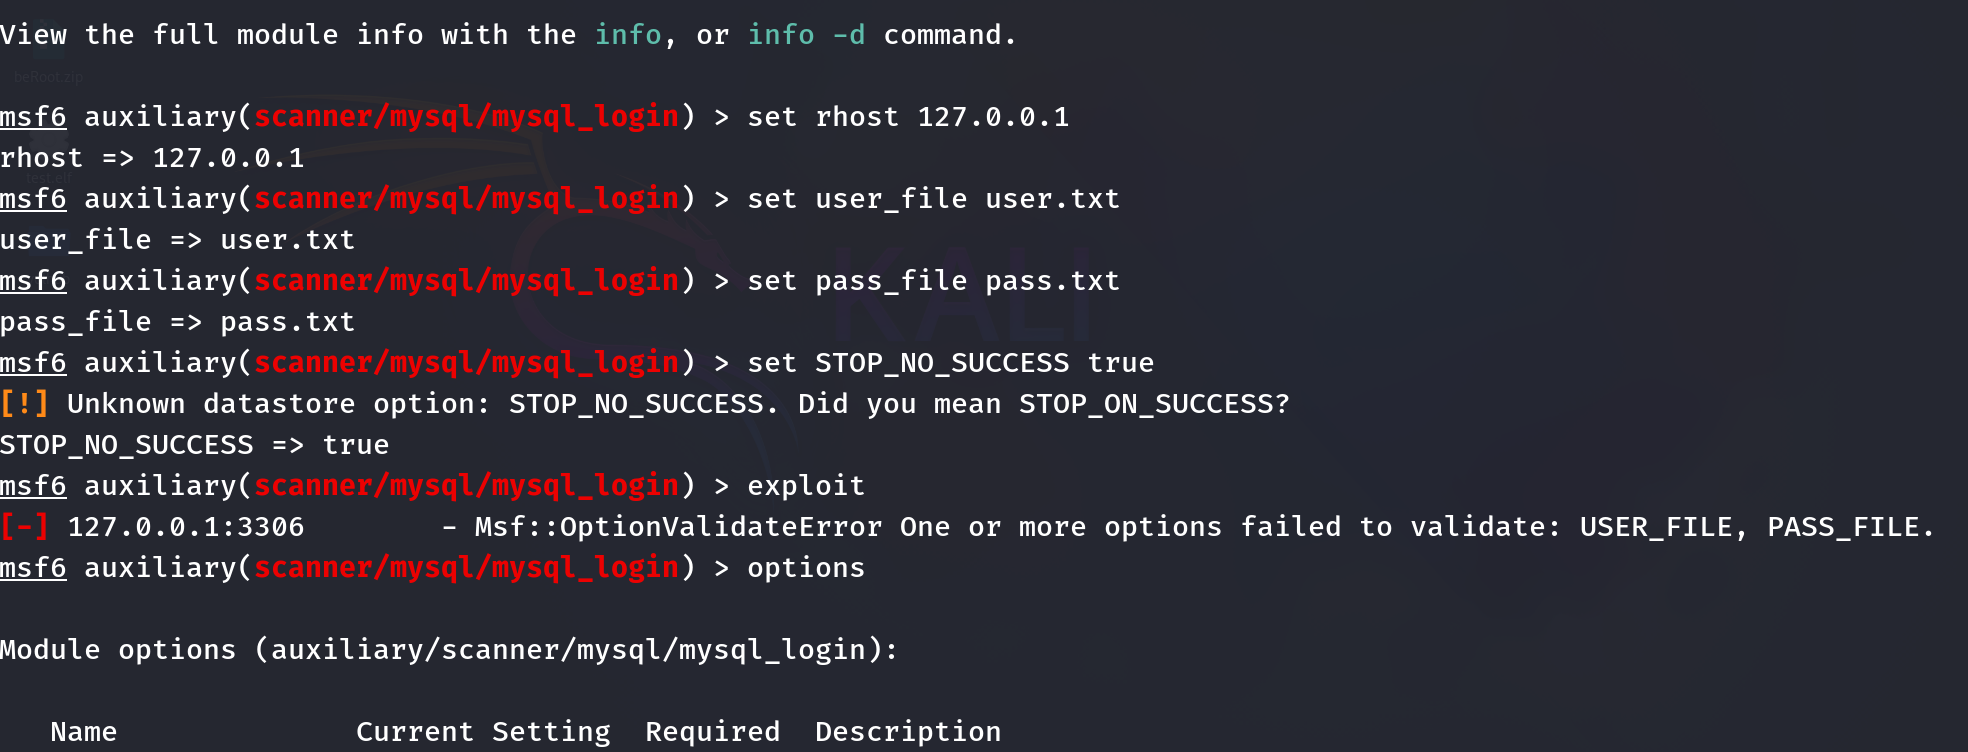Click the "set user_file user.txt" command
Viewport: 1968px width, 752px height.
coord(933,199)
